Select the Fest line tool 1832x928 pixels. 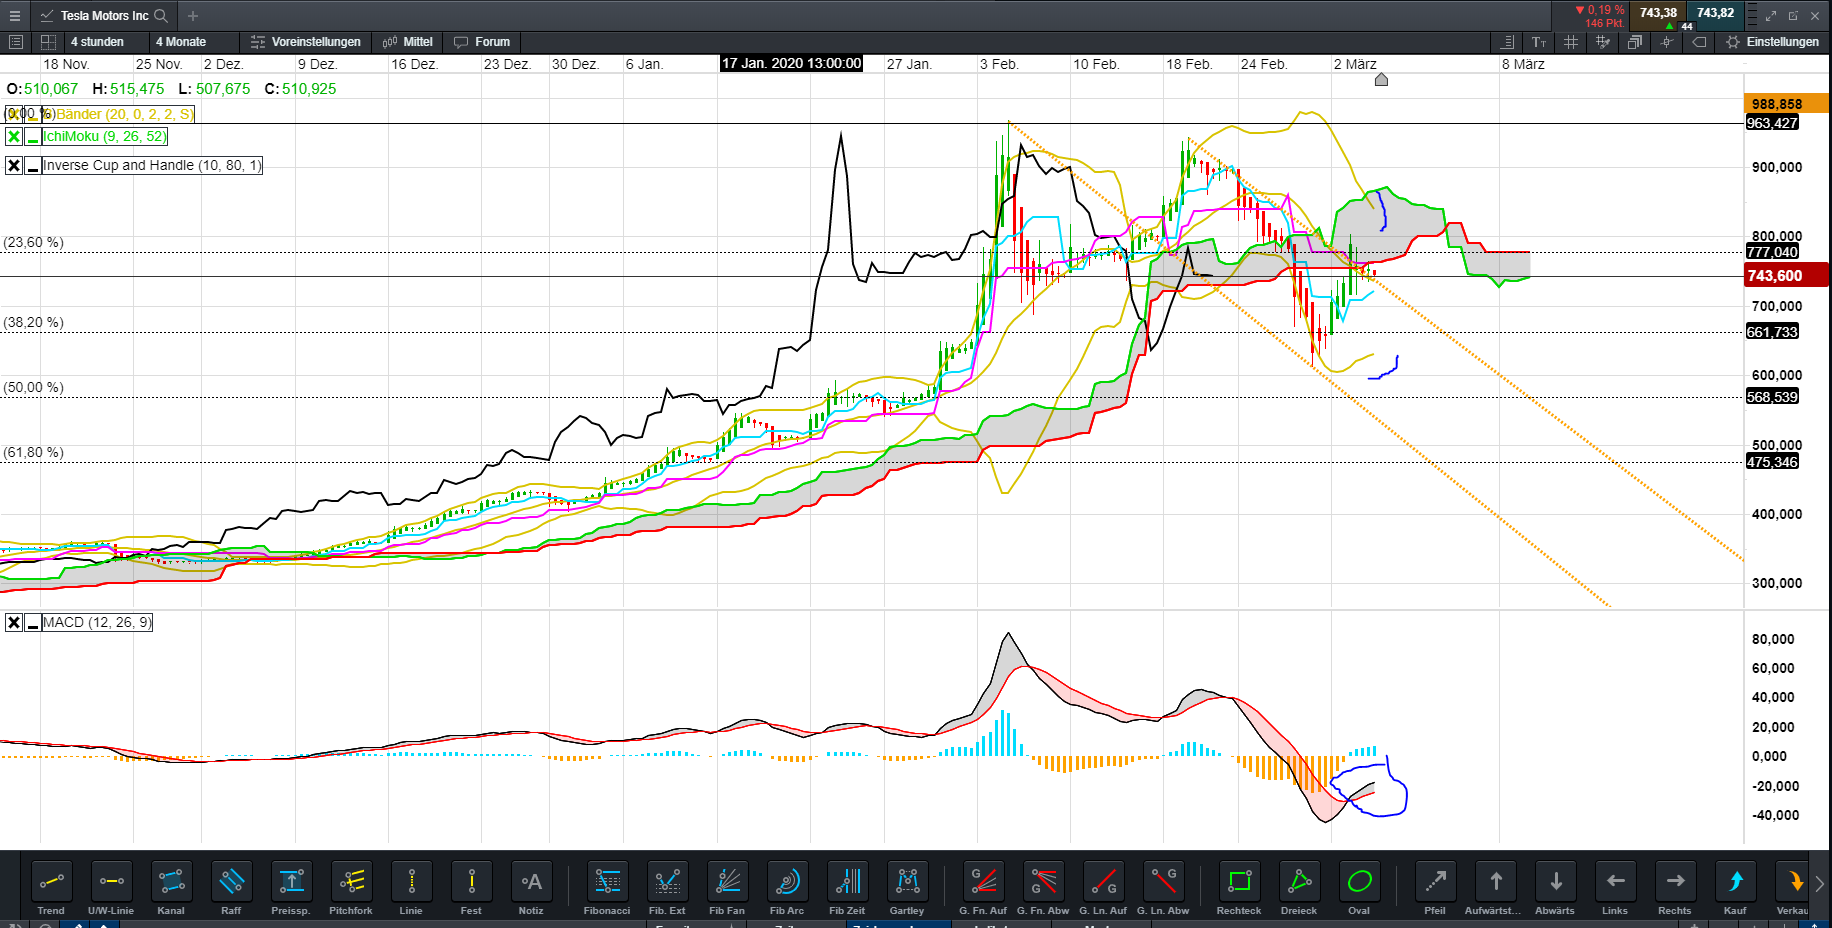(471, 888)
